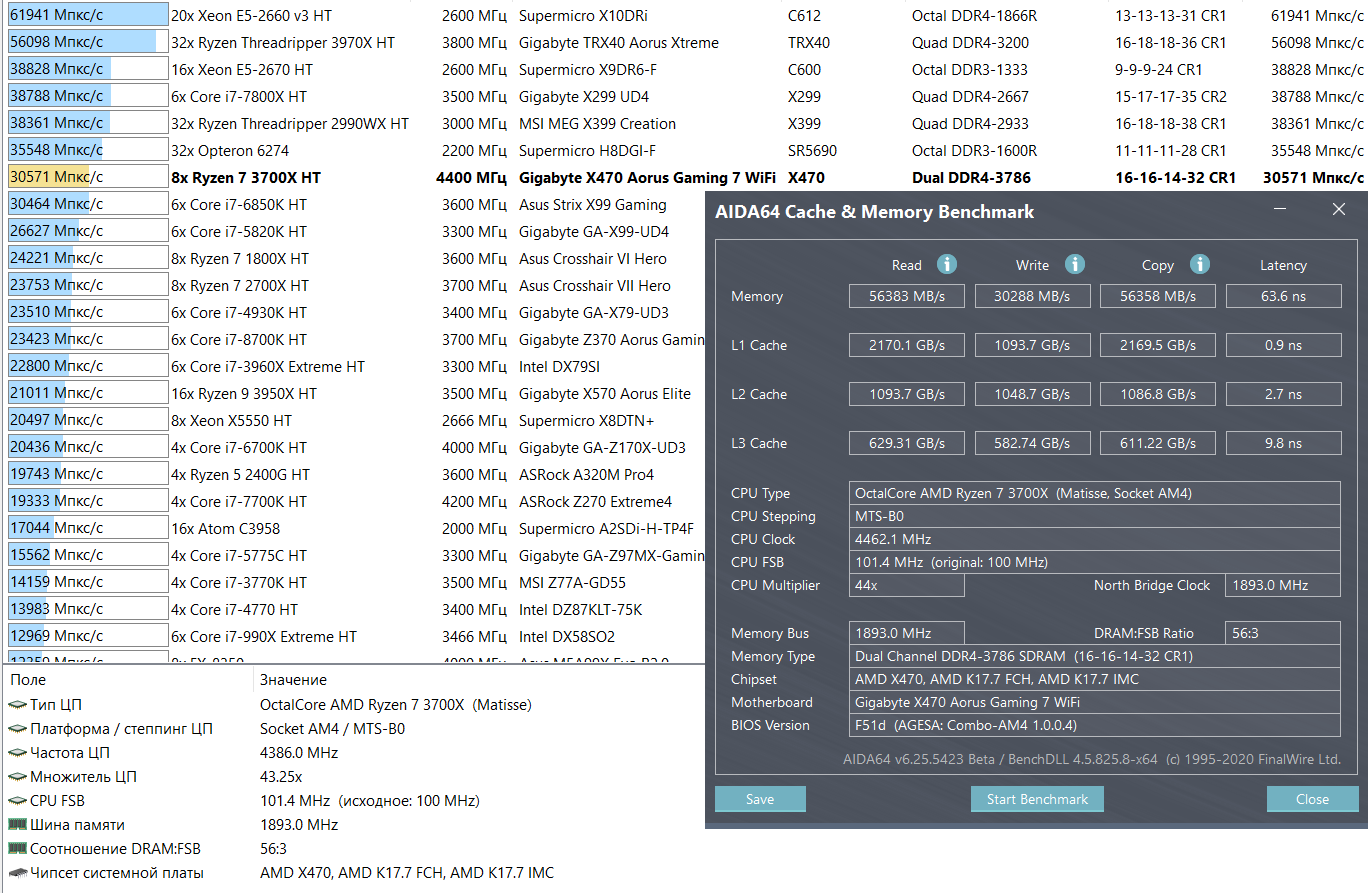Viewport: 1368px width, 893px height.
Task: Select the CPU Clock field 4462.1 MHz
Action: [x=1095, y=539]
